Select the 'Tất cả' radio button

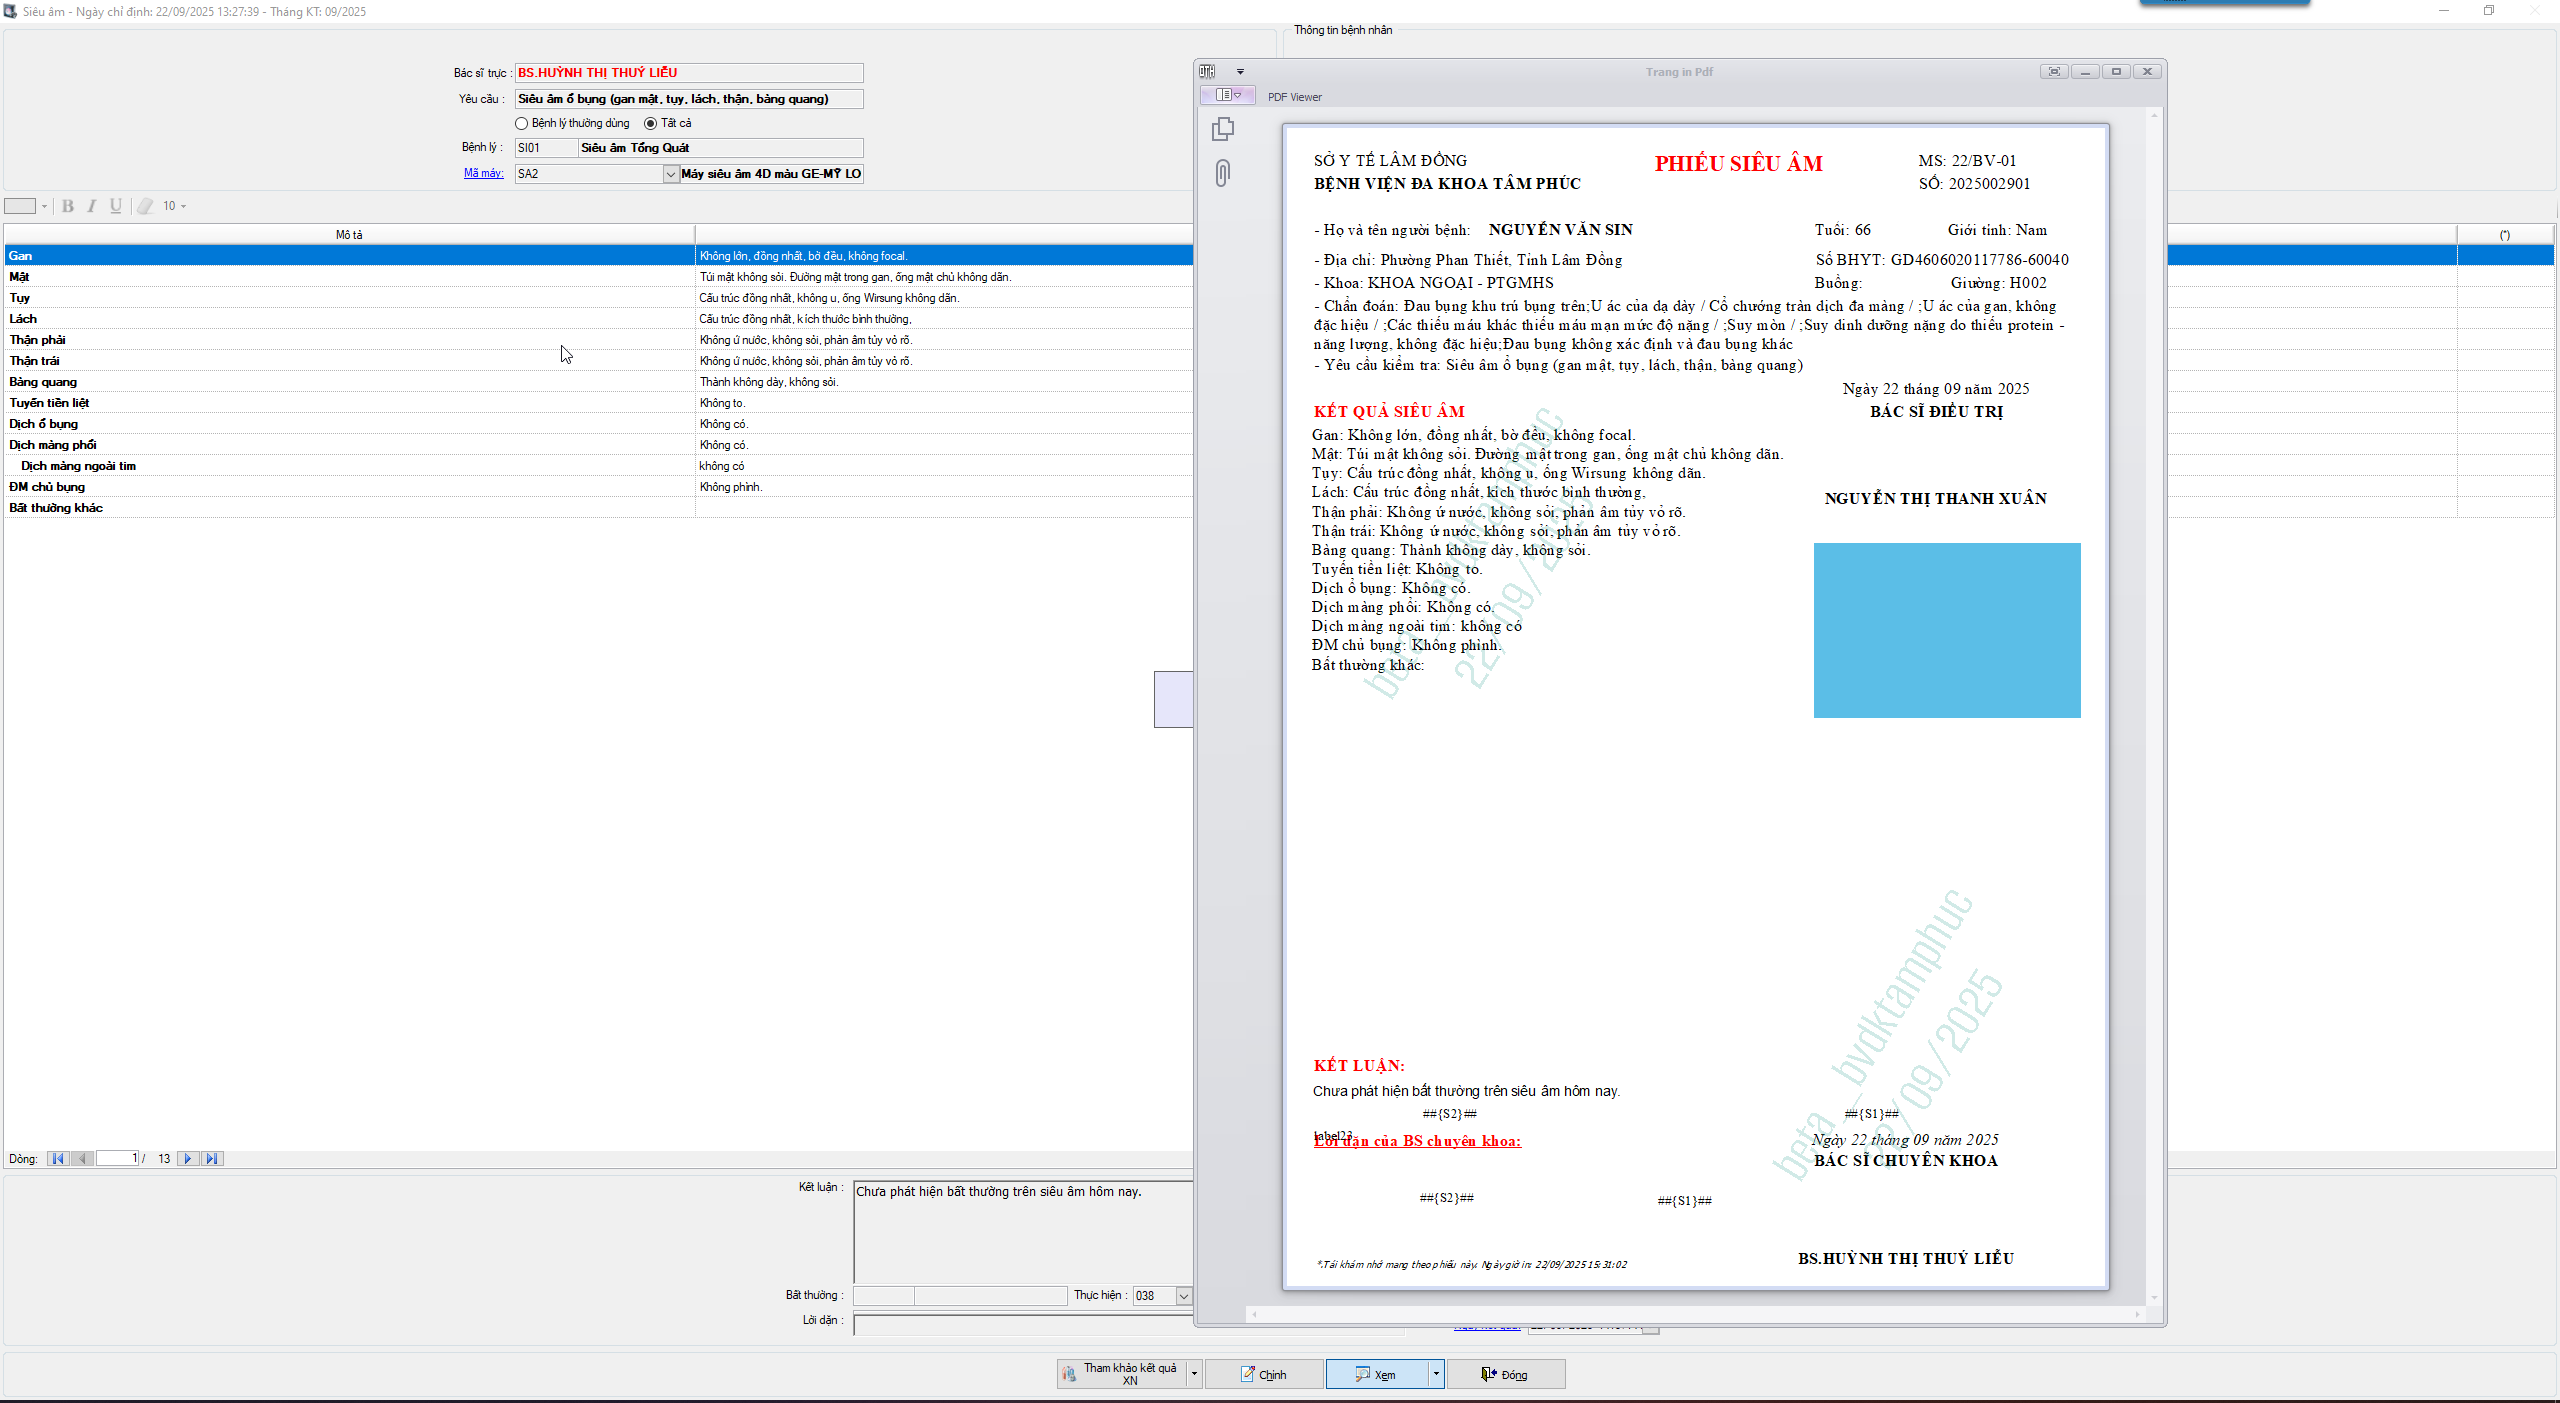tap(650, 124)
